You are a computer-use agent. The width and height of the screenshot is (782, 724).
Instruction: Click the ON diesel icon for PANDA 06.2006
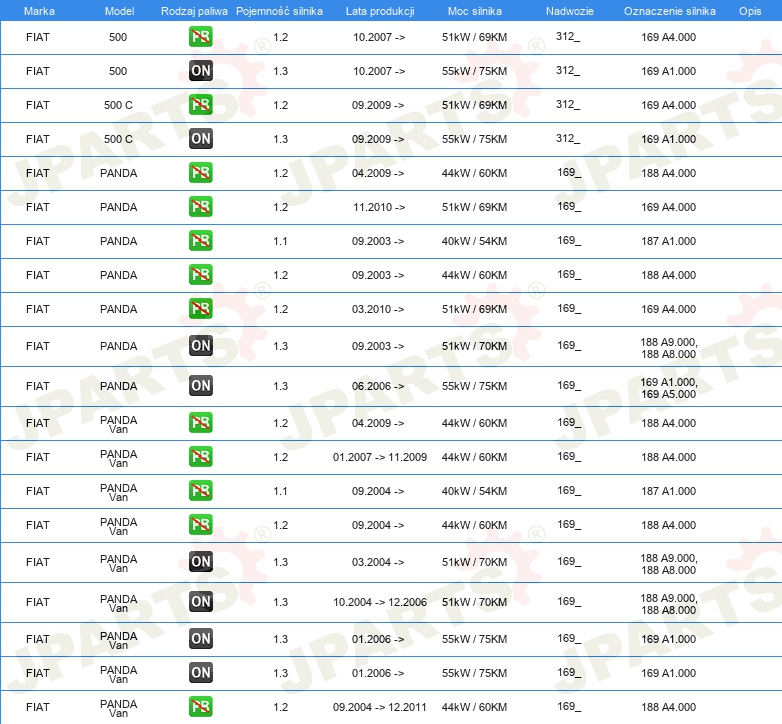point(200,385)
